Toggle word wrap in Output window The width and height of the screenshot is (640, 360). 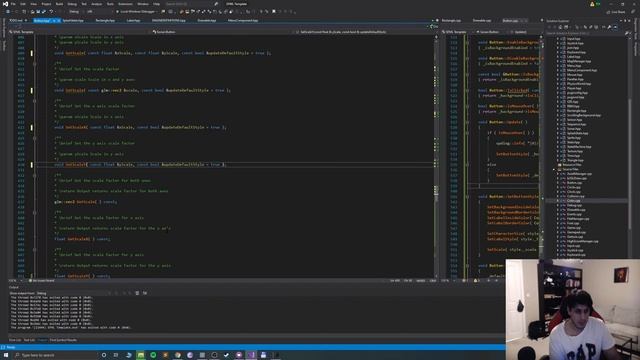(x=145, y=293)
